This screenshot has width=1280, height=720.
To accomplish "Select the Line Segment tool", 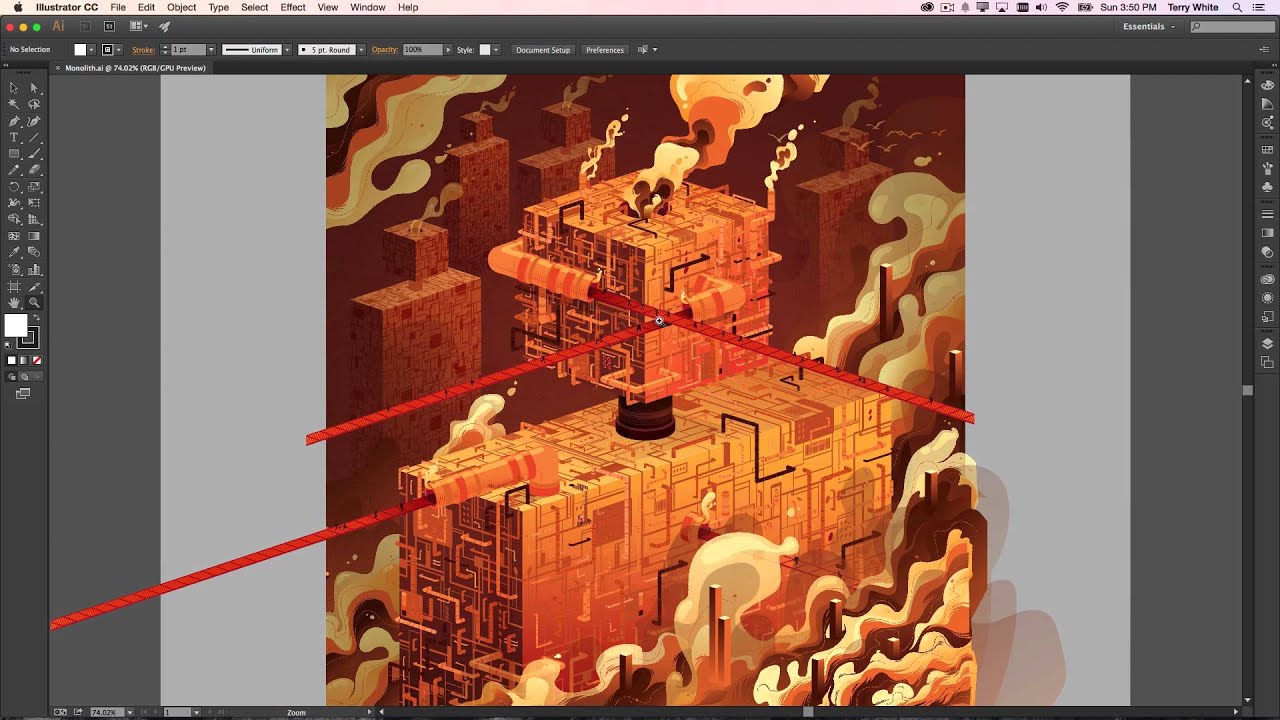I will pos(34,137).
